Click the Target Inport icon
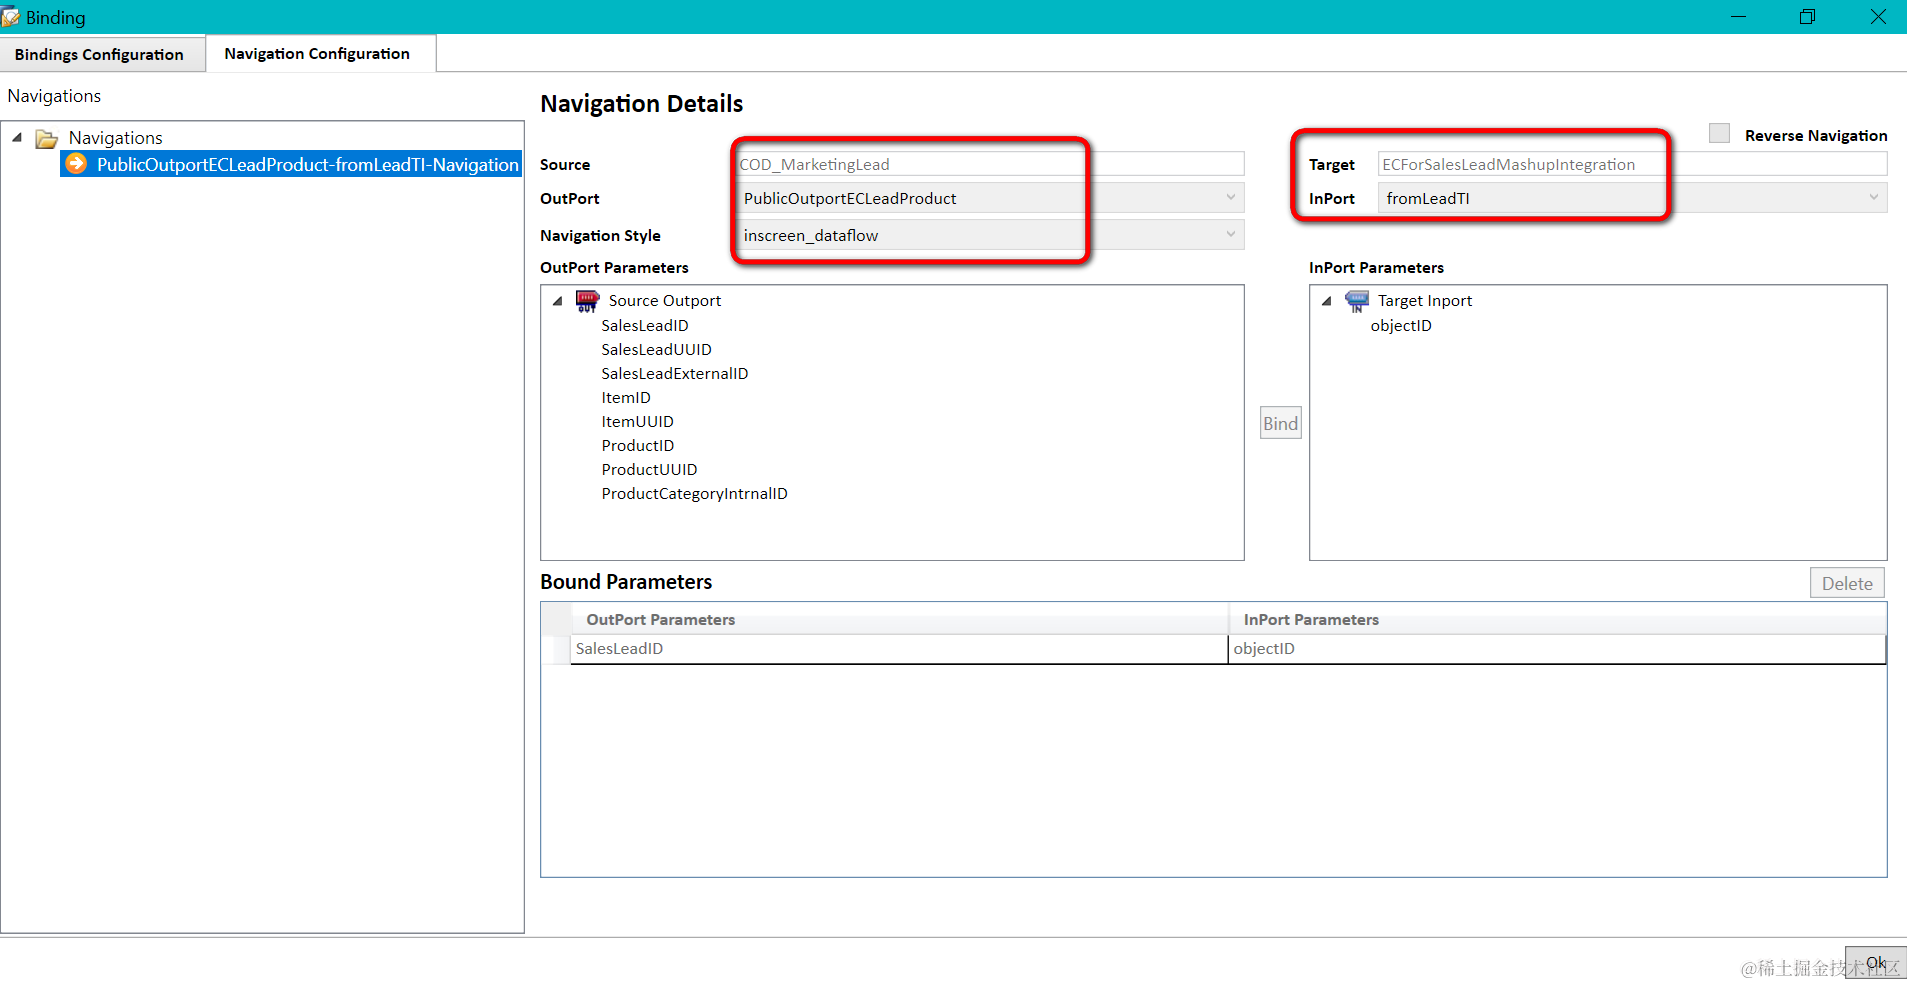The height and width of the screenshot is (985, 1907). coord(1356,301)
